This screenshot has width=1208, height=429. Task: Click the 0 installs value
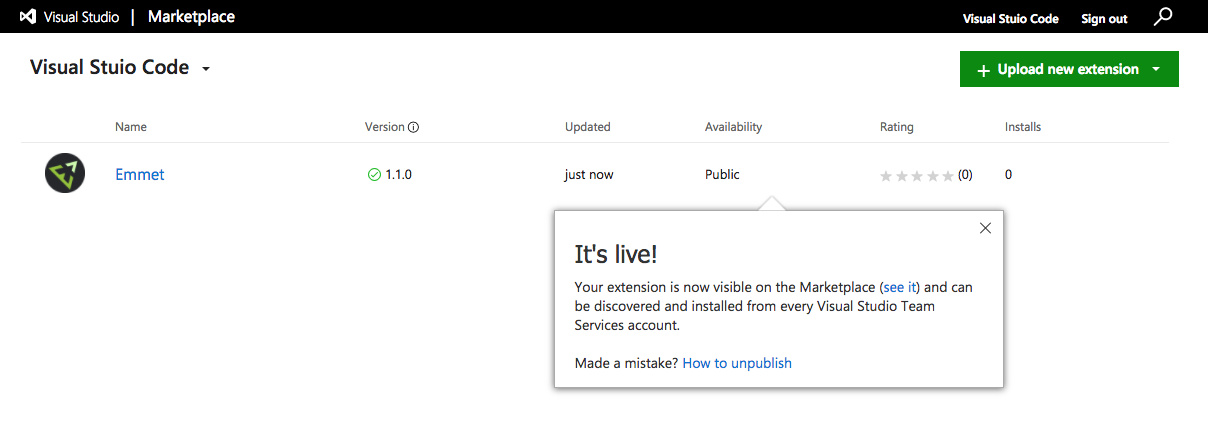[1009, 174]
